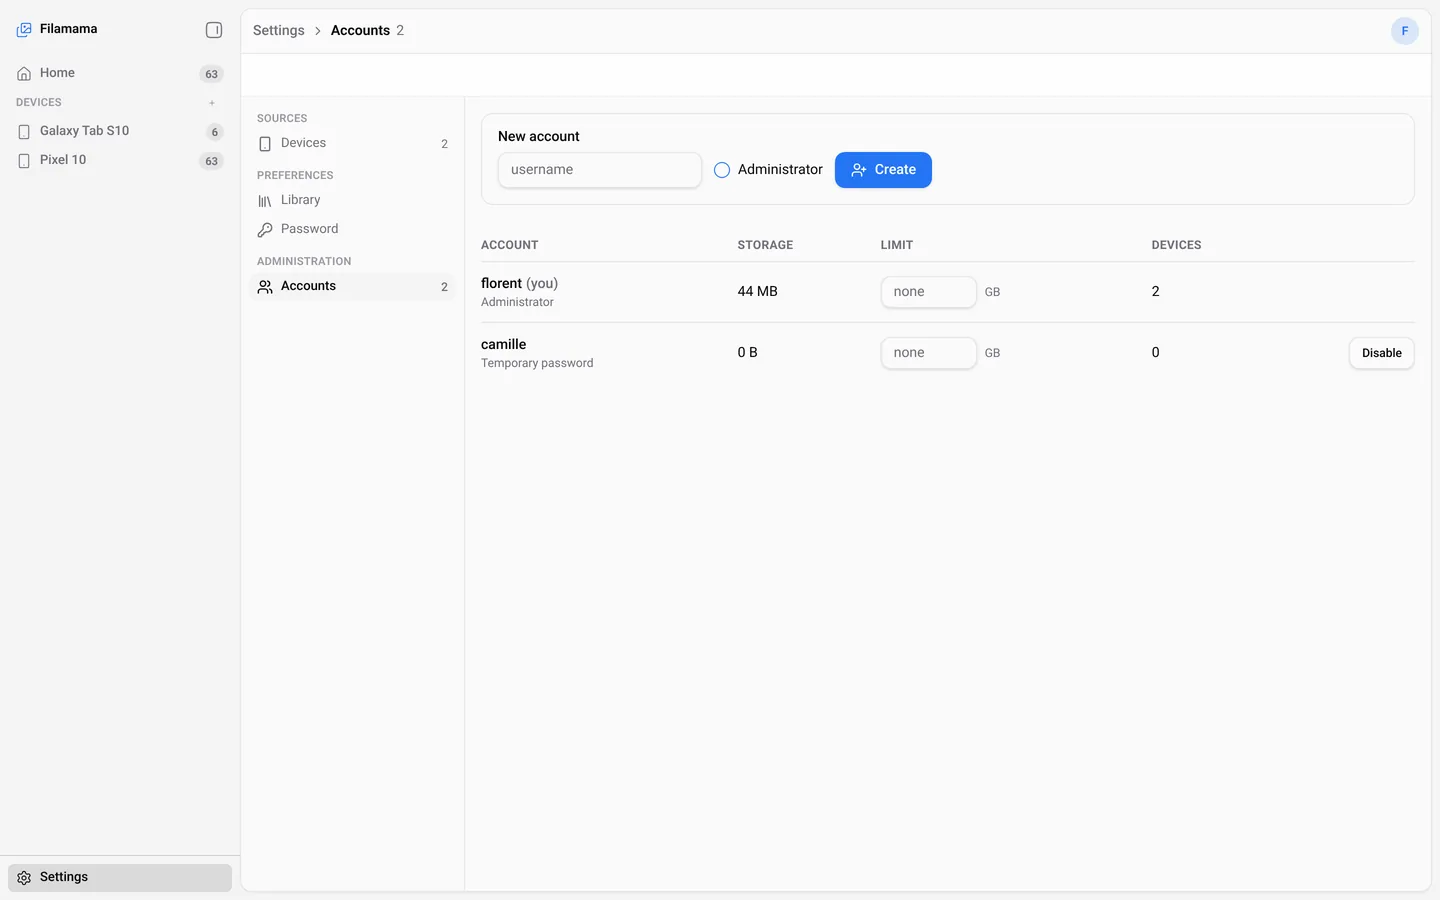Click the camille account name

(x=503, y=344)
